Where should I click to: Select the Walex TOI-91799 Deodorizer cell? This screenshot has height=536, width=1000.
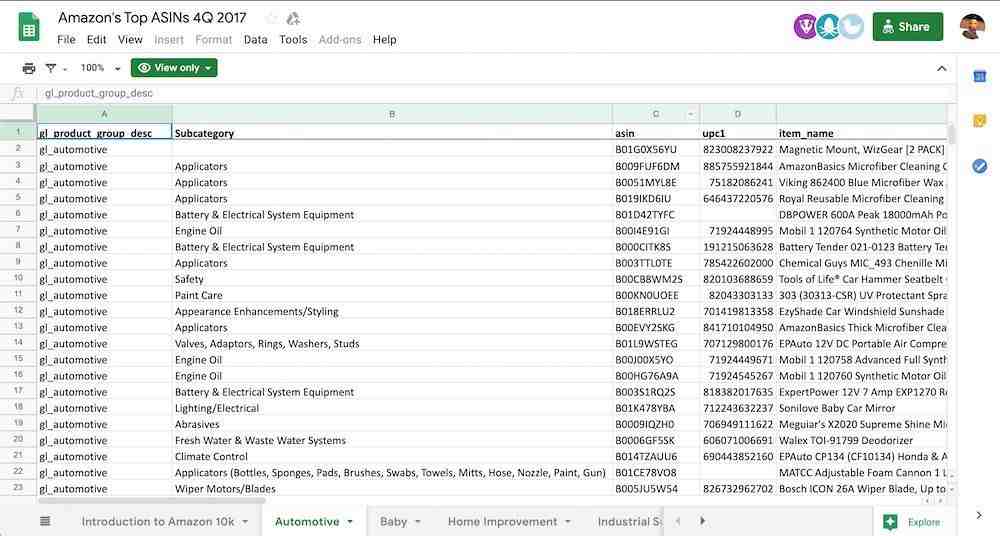click(x=862, y=440)
